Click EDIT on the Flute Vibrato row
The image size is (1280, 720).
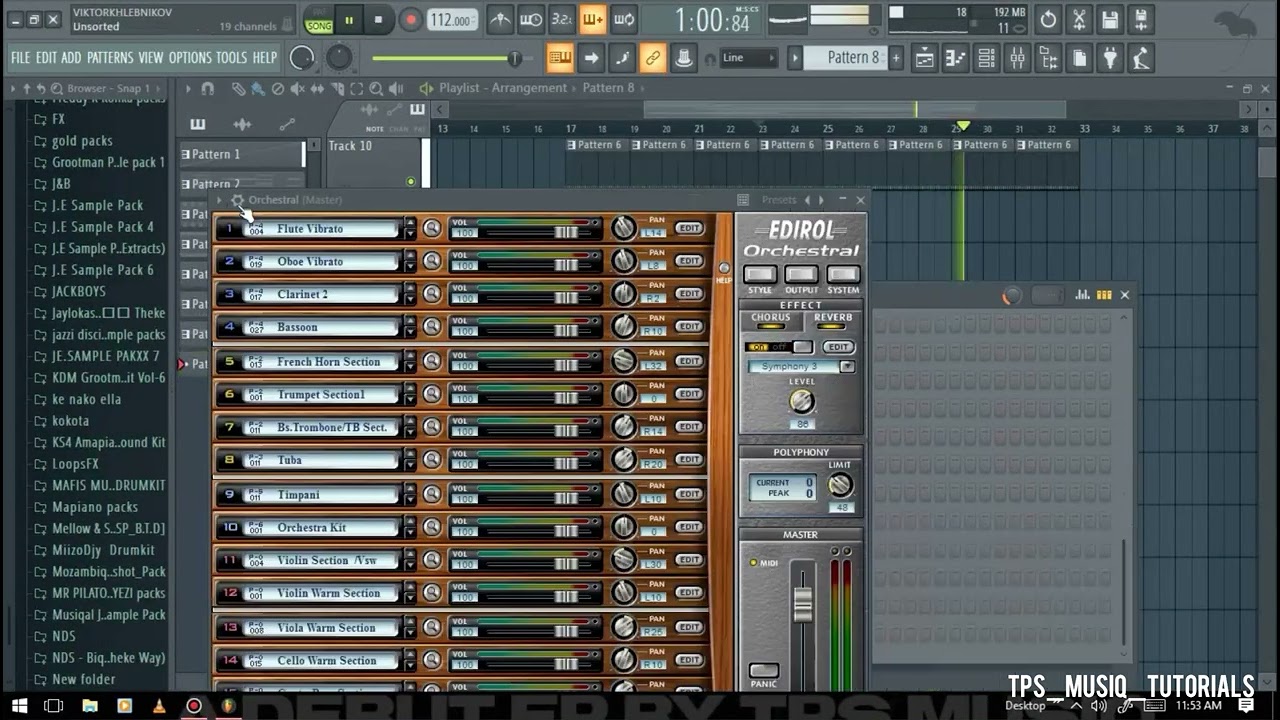(x=689, y=228)
